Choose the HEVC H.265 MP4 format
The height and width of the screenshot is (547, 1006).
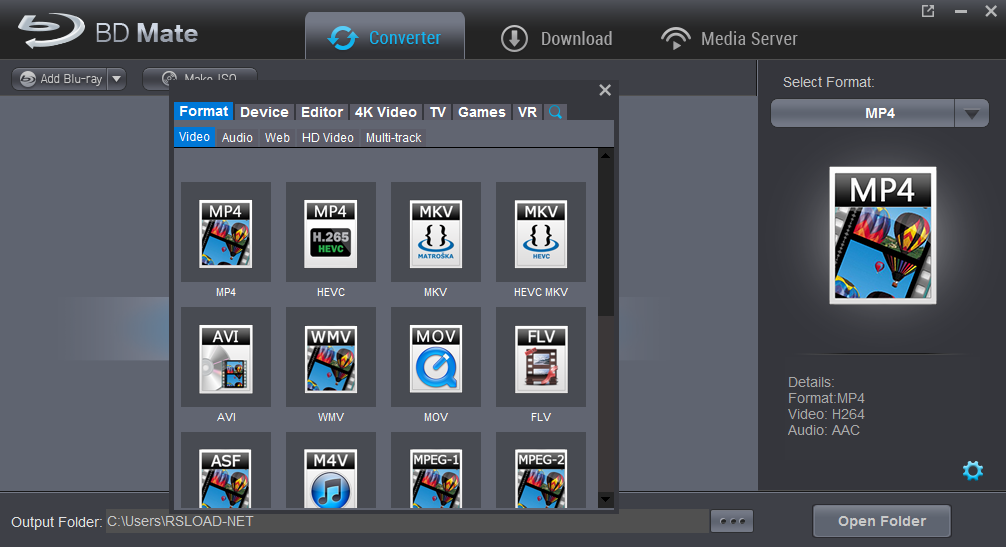tap(331, 232)
